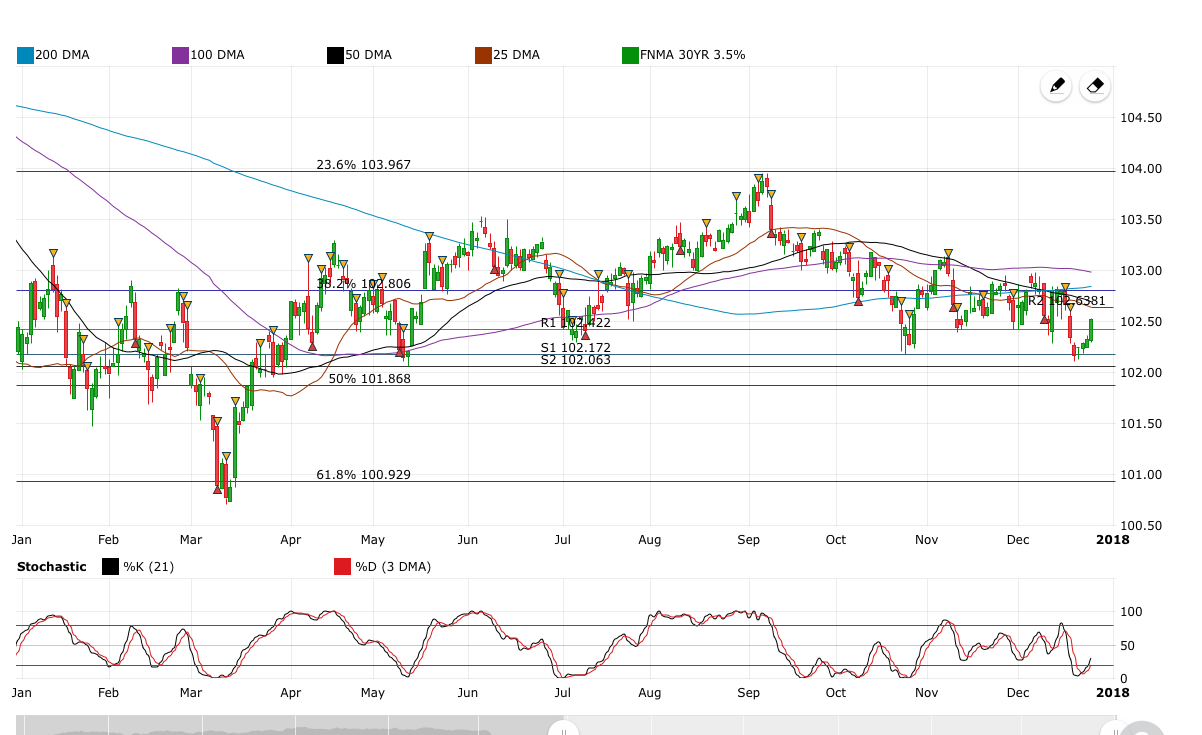Click the S1 102.172 support label

point(575,348)
